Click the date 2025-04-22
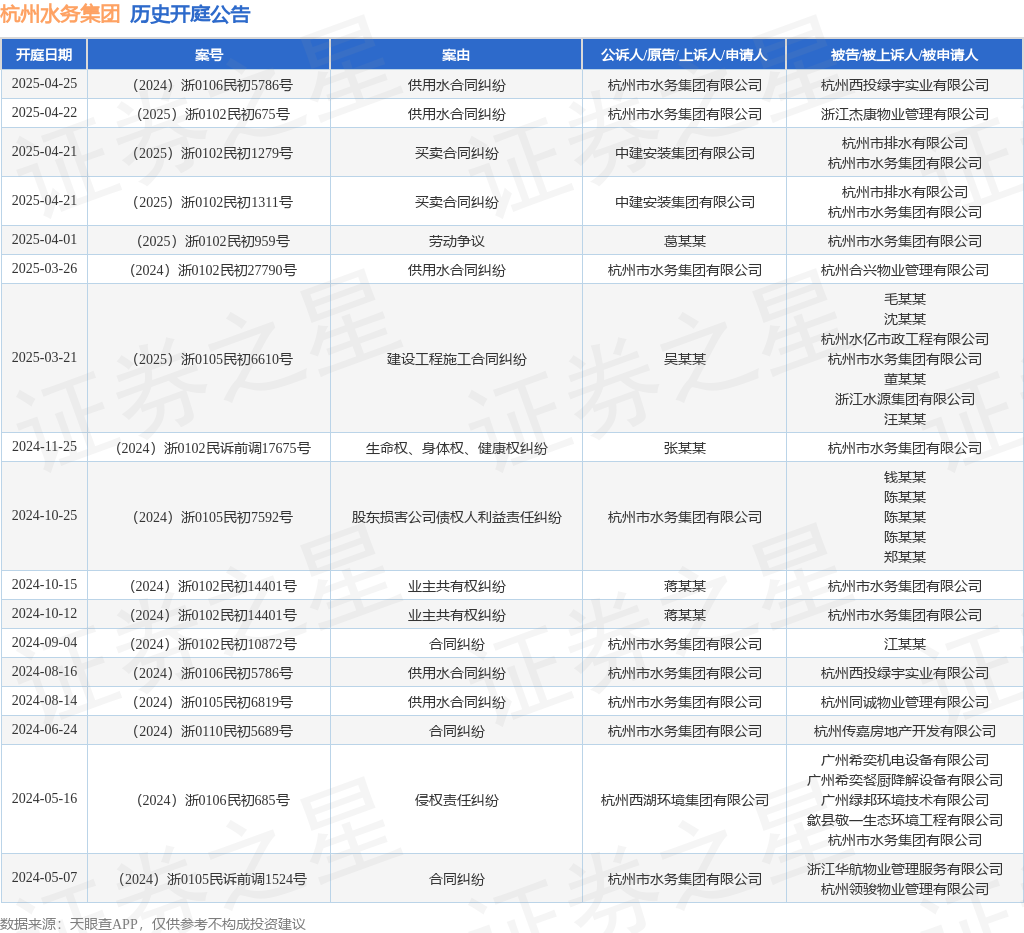Screen dimensions: 1024x933 coord(44,112)
